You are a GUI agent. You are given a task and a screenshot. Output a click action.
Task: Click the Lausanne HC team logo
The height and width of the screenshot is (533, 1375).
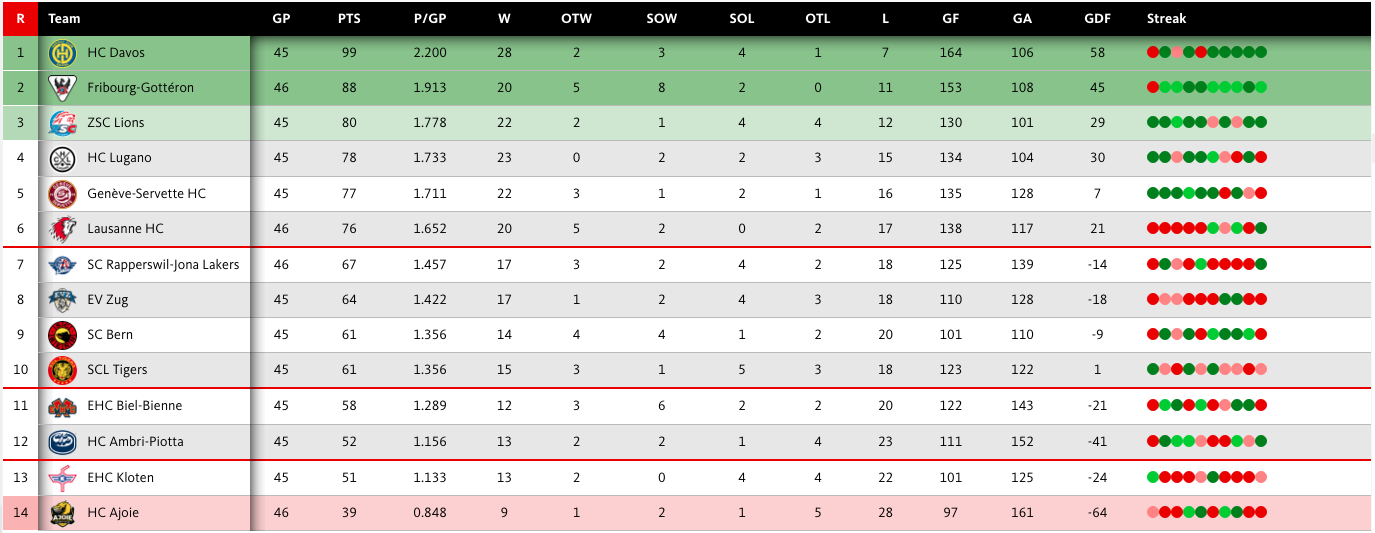tap(62, 229)
